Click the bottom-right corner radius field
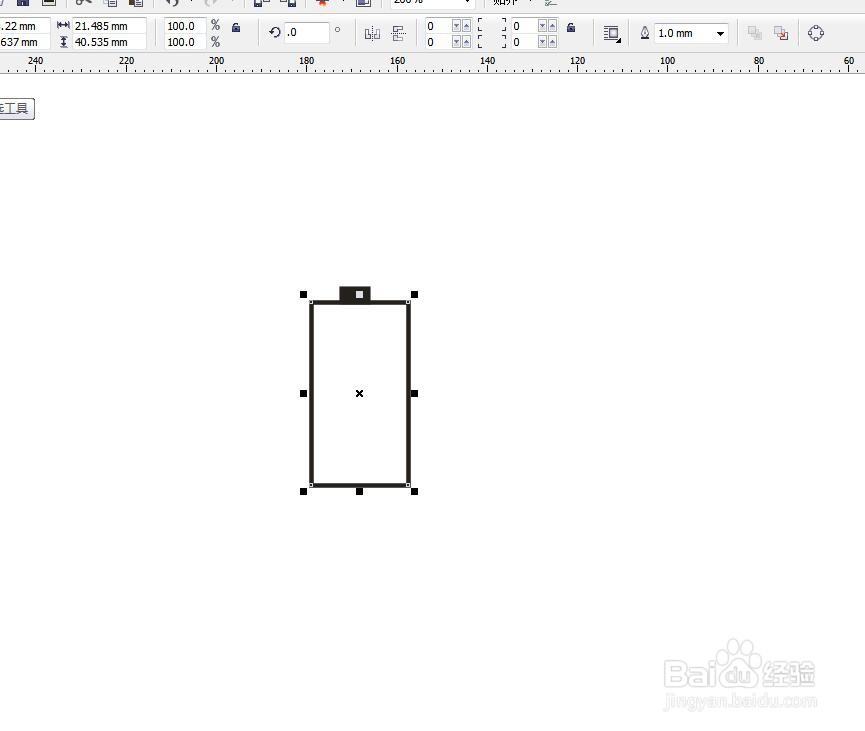Screen dimensions: 865x731 [524, 42]
